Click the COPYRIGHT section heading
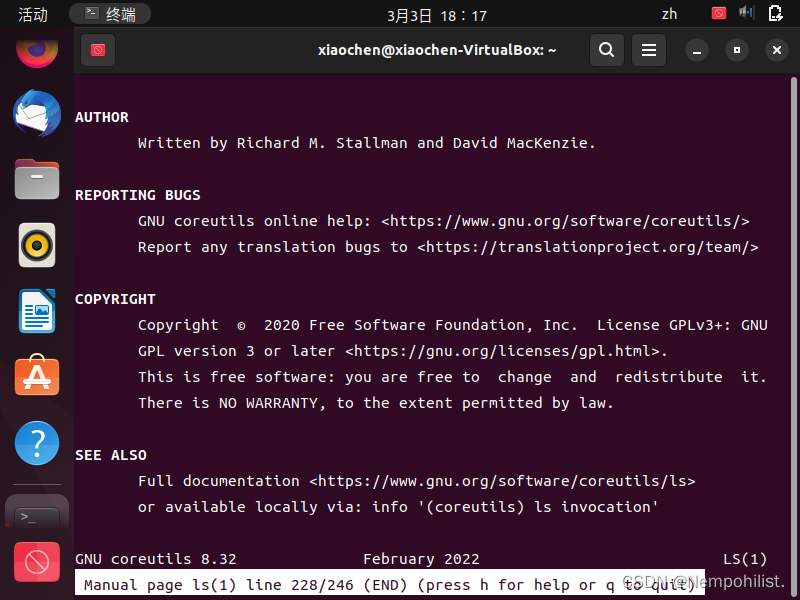The height and width of the screenshot is (600, 800). (x=115, y=299)
